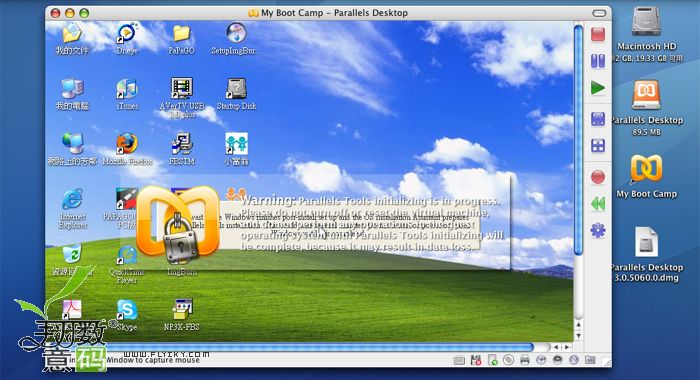Click the vertical scrollbar down arrow
This screenshot has width=700, height=380.
[x=579, y=336]
